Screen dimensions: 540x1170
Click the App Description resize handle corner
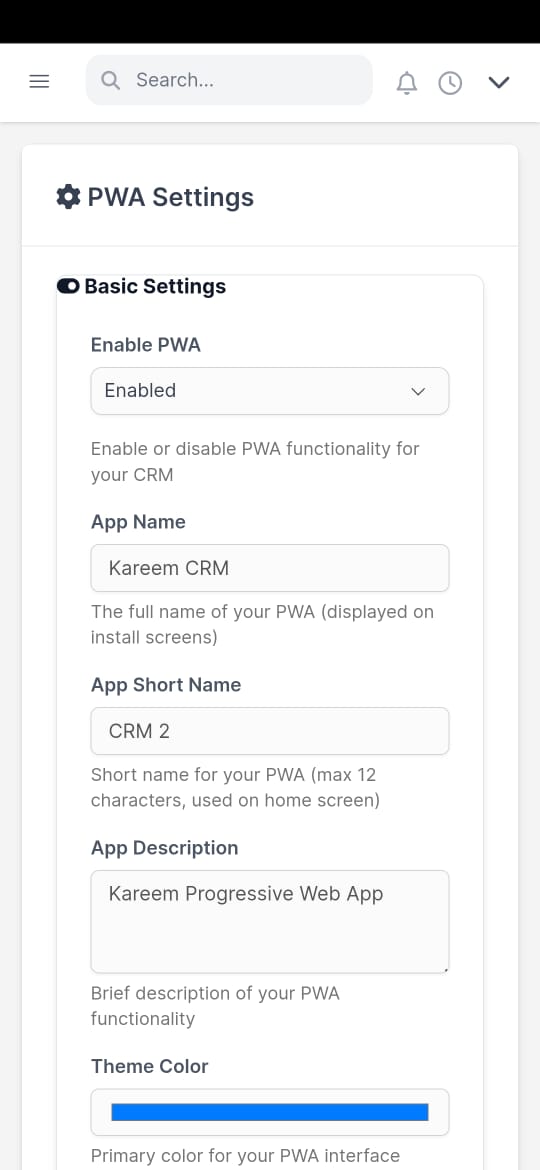point(445,969)
